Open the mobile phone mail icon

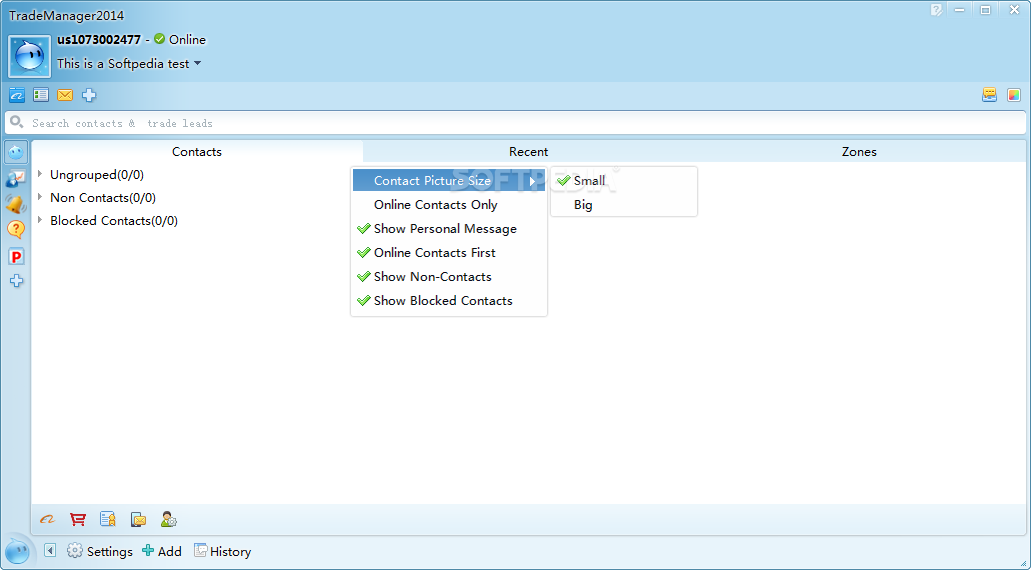click(139, 519)
